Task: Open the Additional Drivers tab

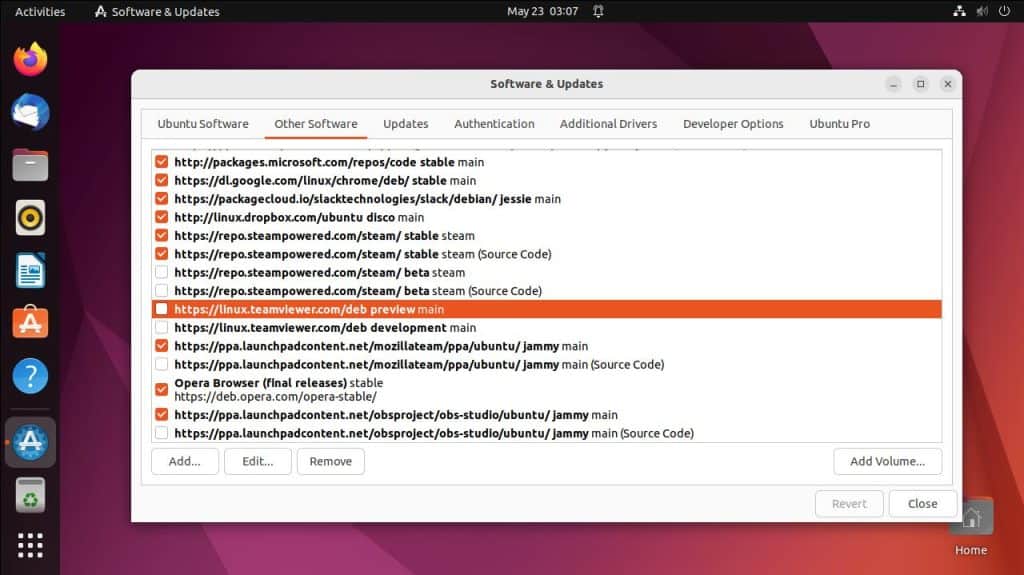Action: [608, 124]
